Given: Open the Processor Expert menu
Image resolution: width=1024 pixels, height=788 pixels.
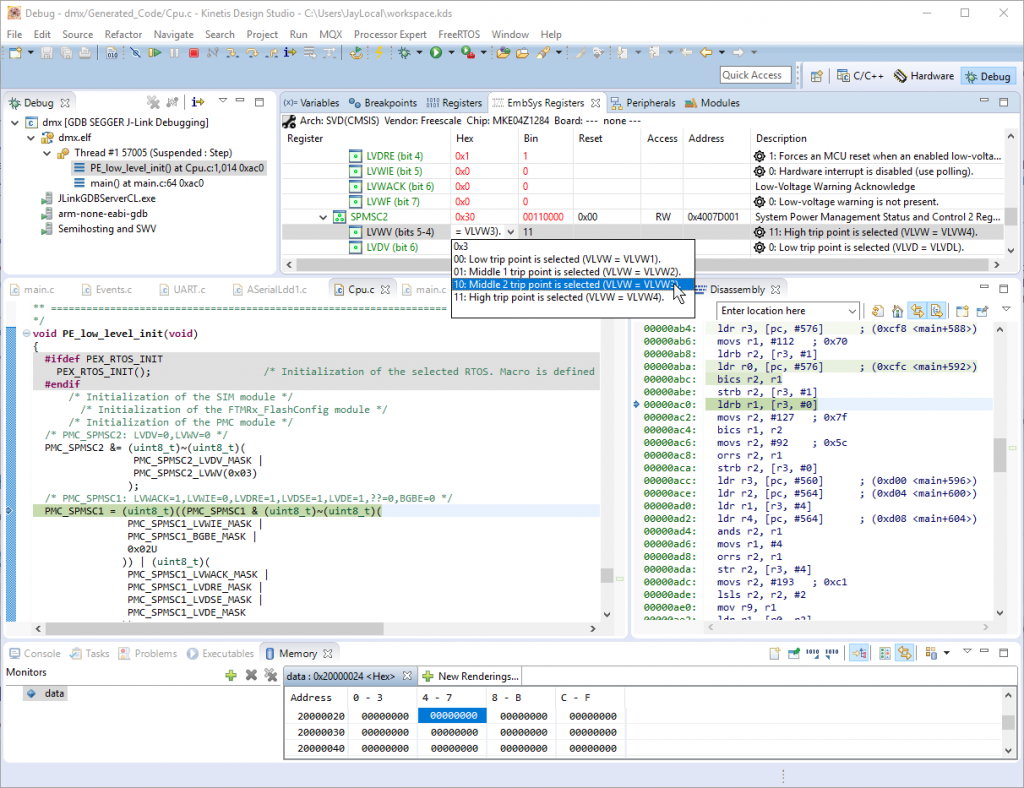Looking at the screenshot, I should point(389,34).
